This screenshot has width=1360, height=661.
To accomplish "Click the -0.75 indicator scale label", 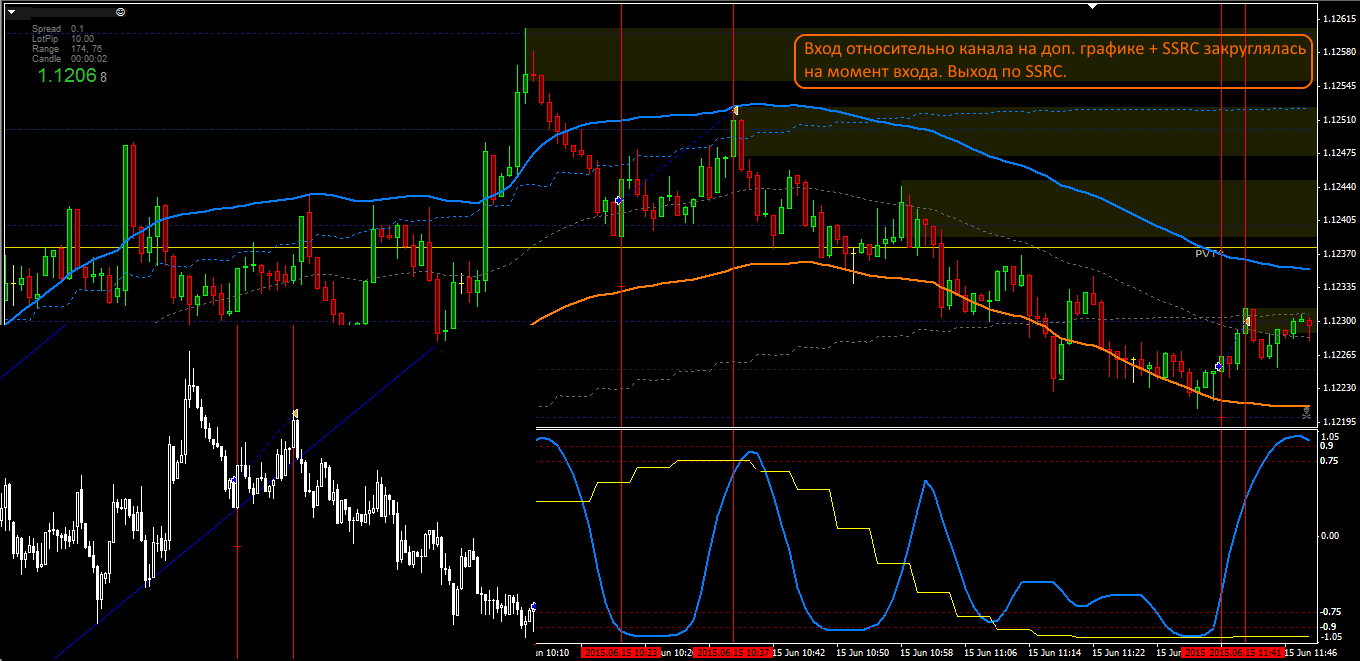I will [1330, 612].
